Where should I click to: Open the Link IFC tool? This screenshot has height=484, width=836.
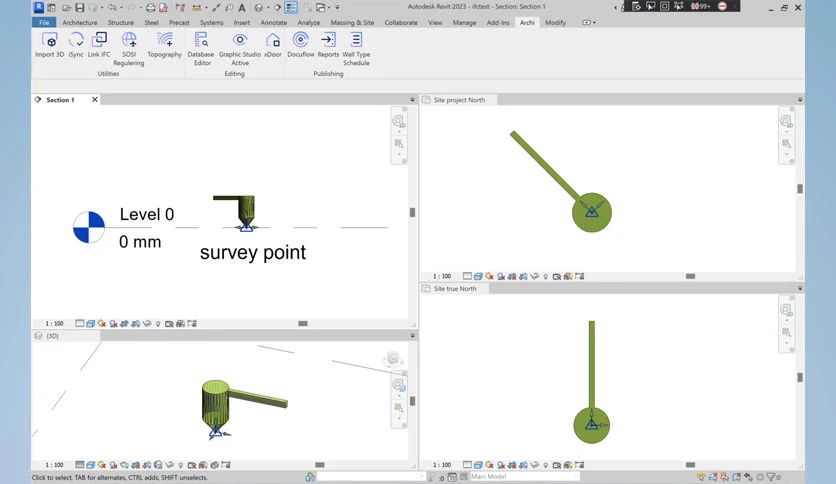click(99, 45)
